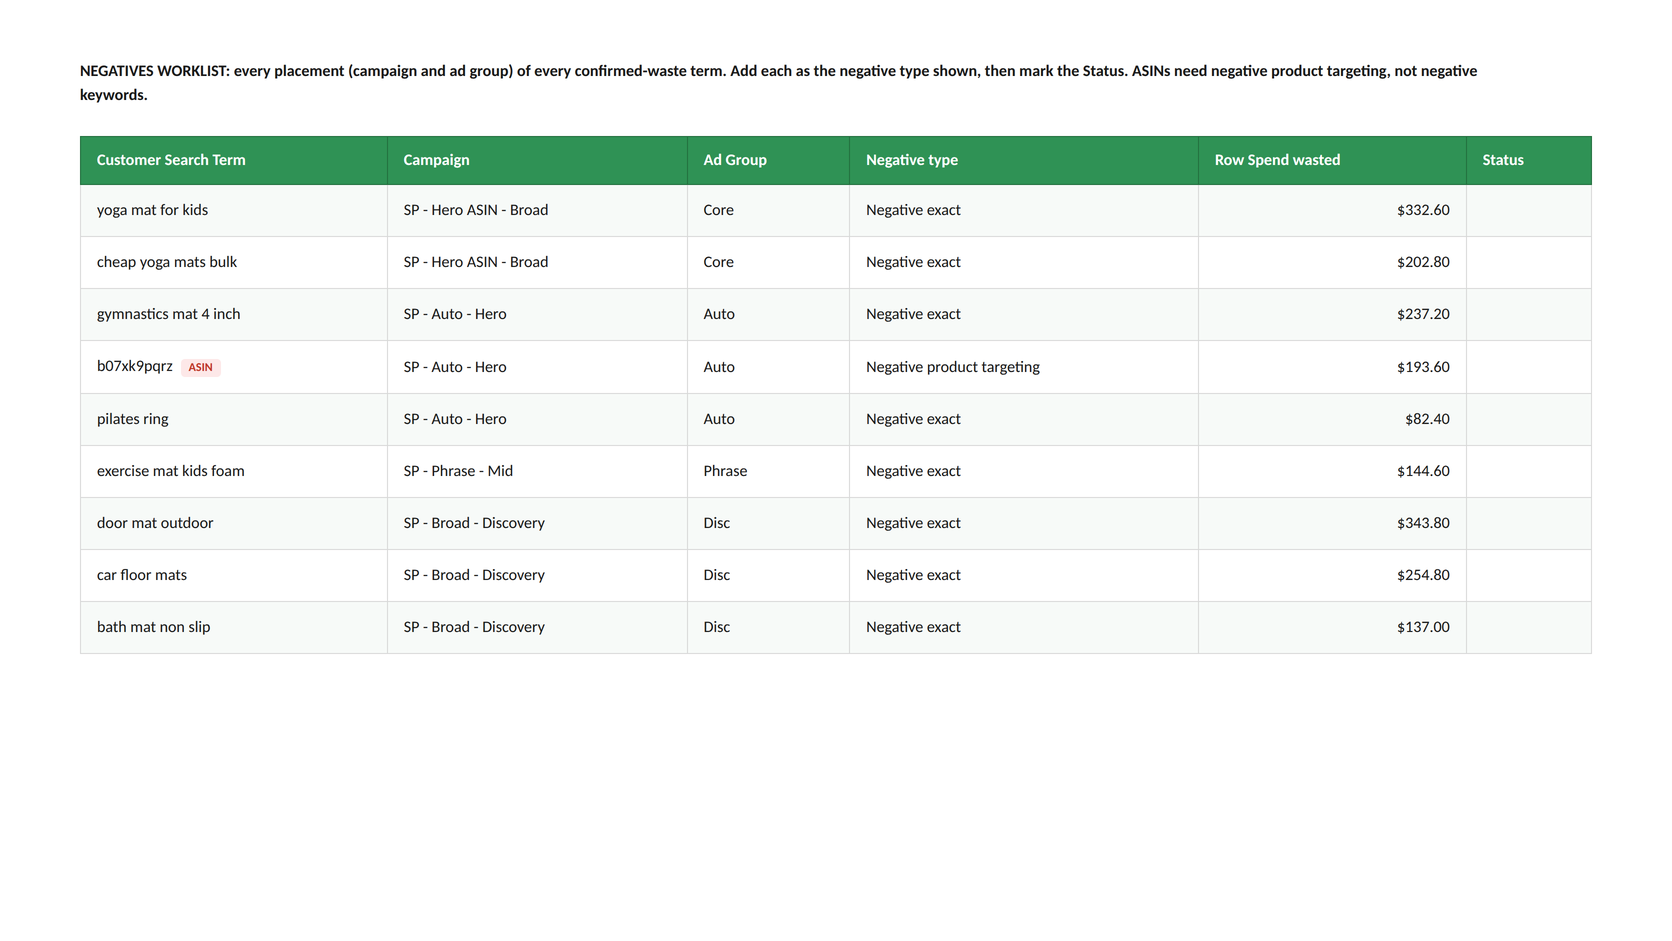This screenshot has height=941, width=1672.
Task: Click SP - Auto - Hero in gymnastics mat row
Action: point(455,314)
